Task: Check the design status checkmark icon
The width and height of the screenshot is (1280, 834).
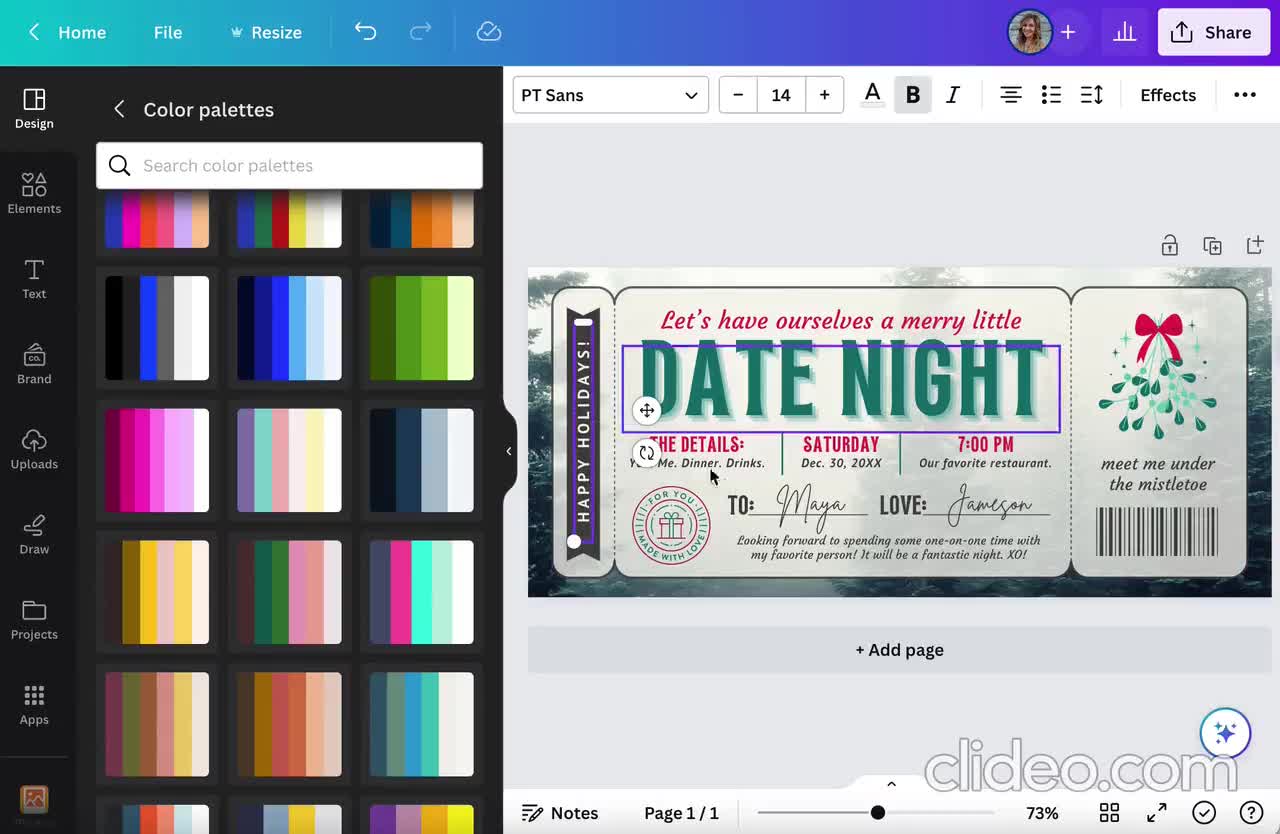Action: tap(1203, 813)
